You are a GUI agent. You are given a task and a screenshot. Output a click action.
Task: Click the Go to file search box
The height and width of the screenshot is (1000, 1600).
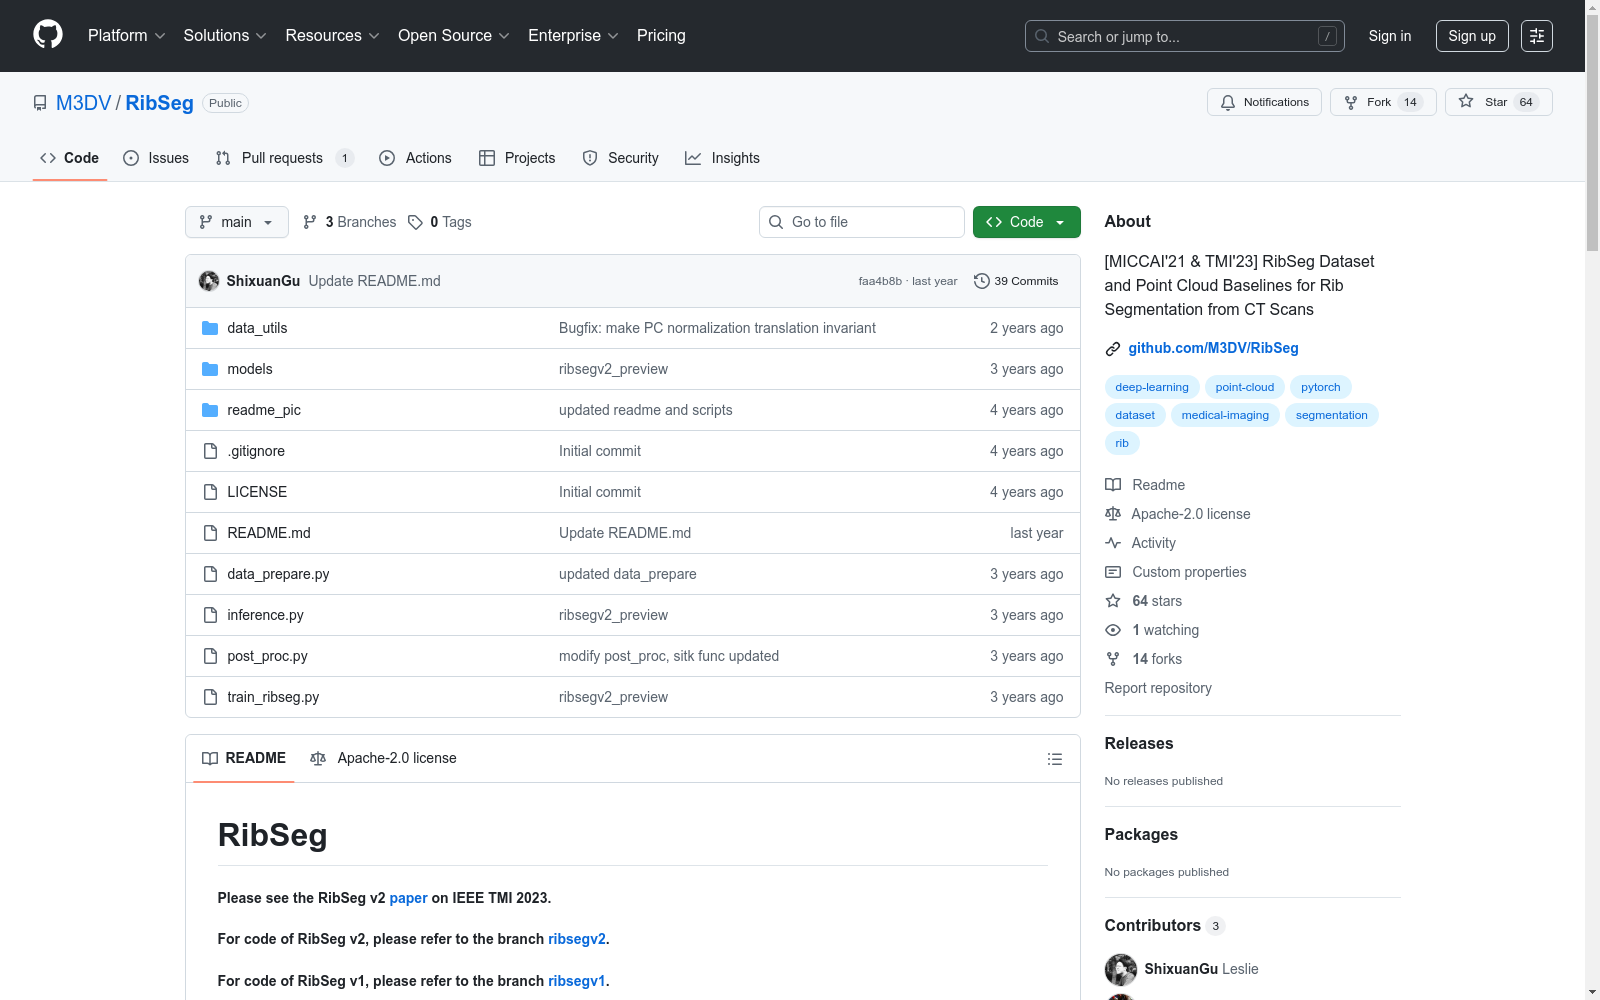pyautogui.click(x=862, y=222)
